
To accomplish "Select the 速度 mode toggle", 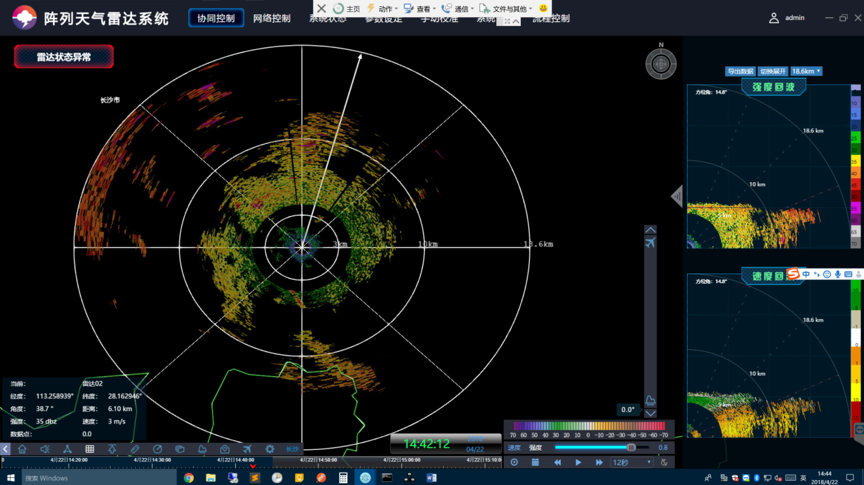I will tap(514, 448).
